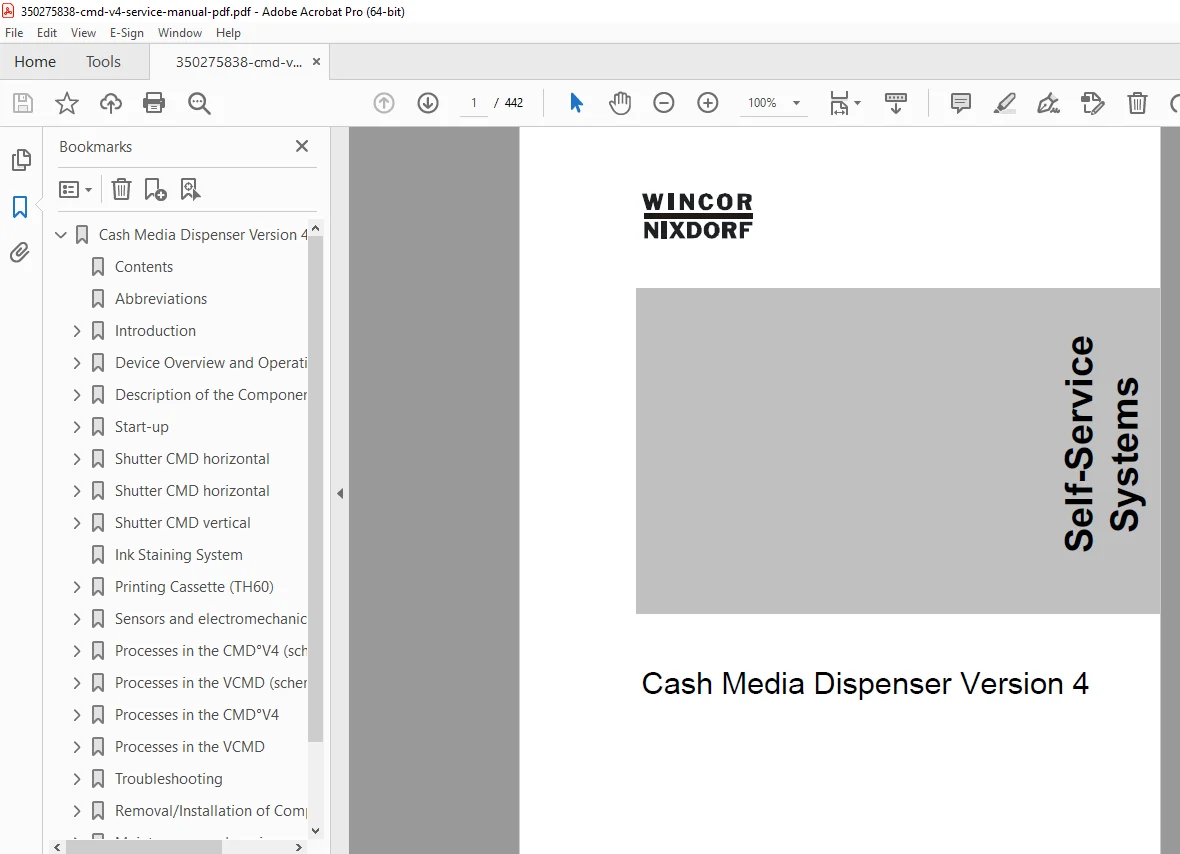Image resolution: width=1180 pixels, height=854 pixels.
Task: Open the zoom level dropdown
Action: [796, 103]
